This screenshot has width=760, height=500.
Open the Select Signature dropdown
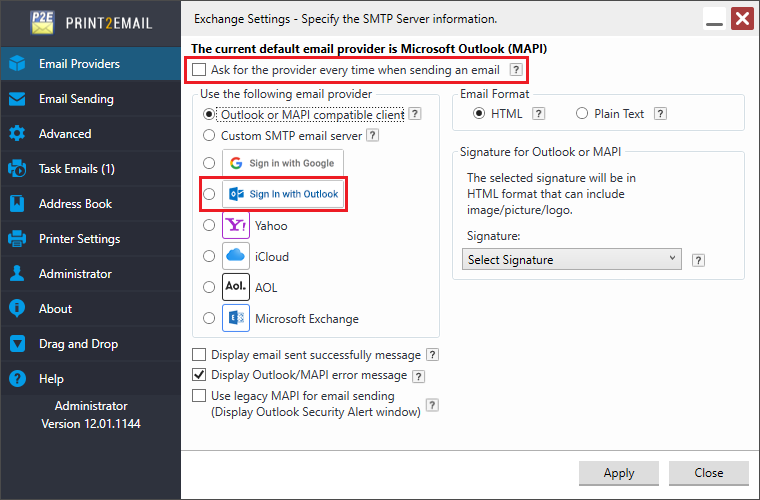pos(571,259)
